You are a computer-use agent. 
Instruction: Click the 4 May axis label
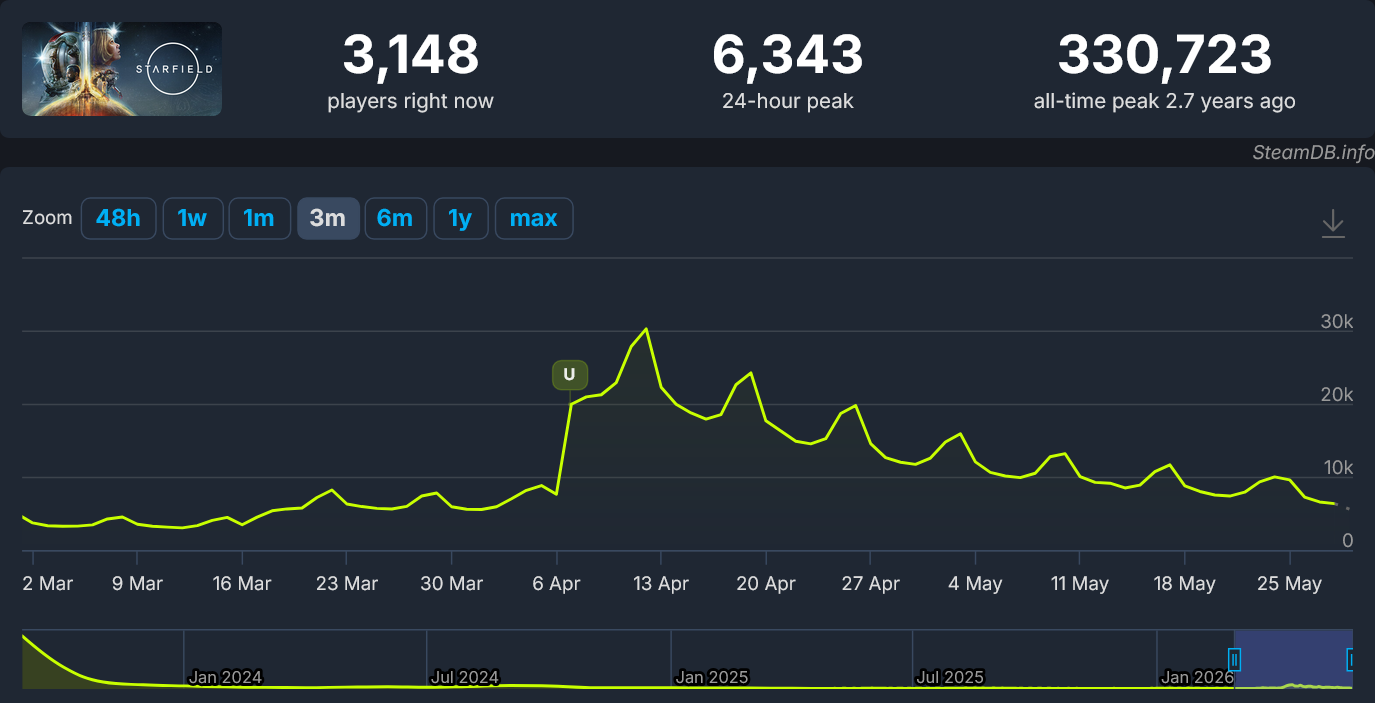[975, 583]
